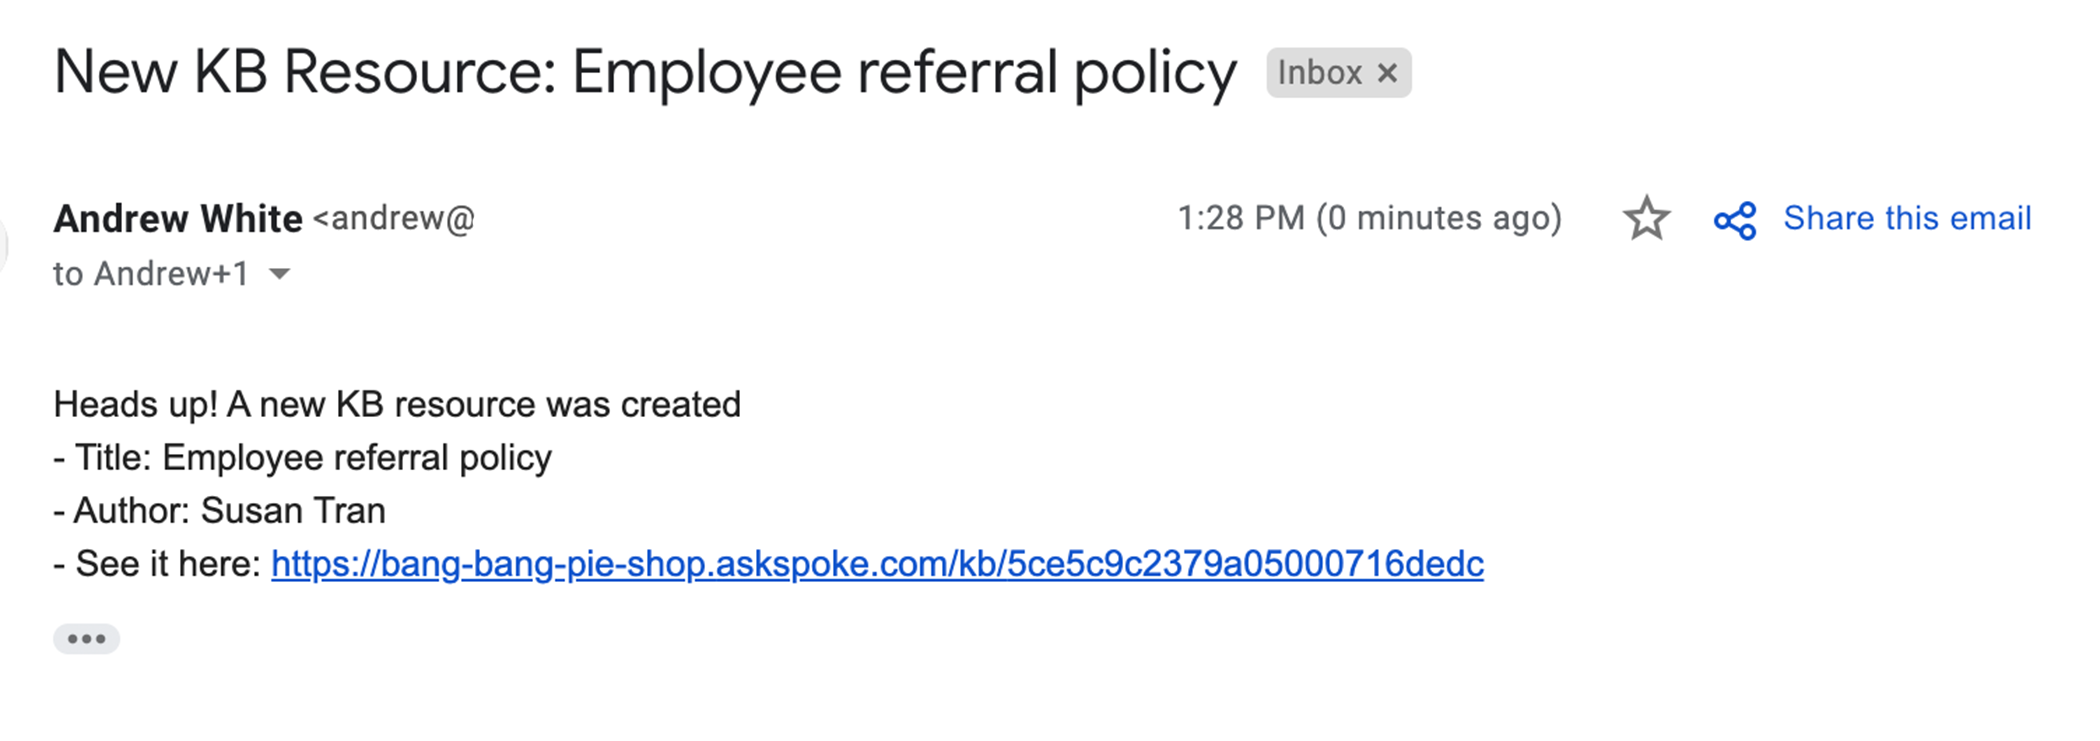
Task: Click the sender address starting with andrew@
Action: (394, 218)
